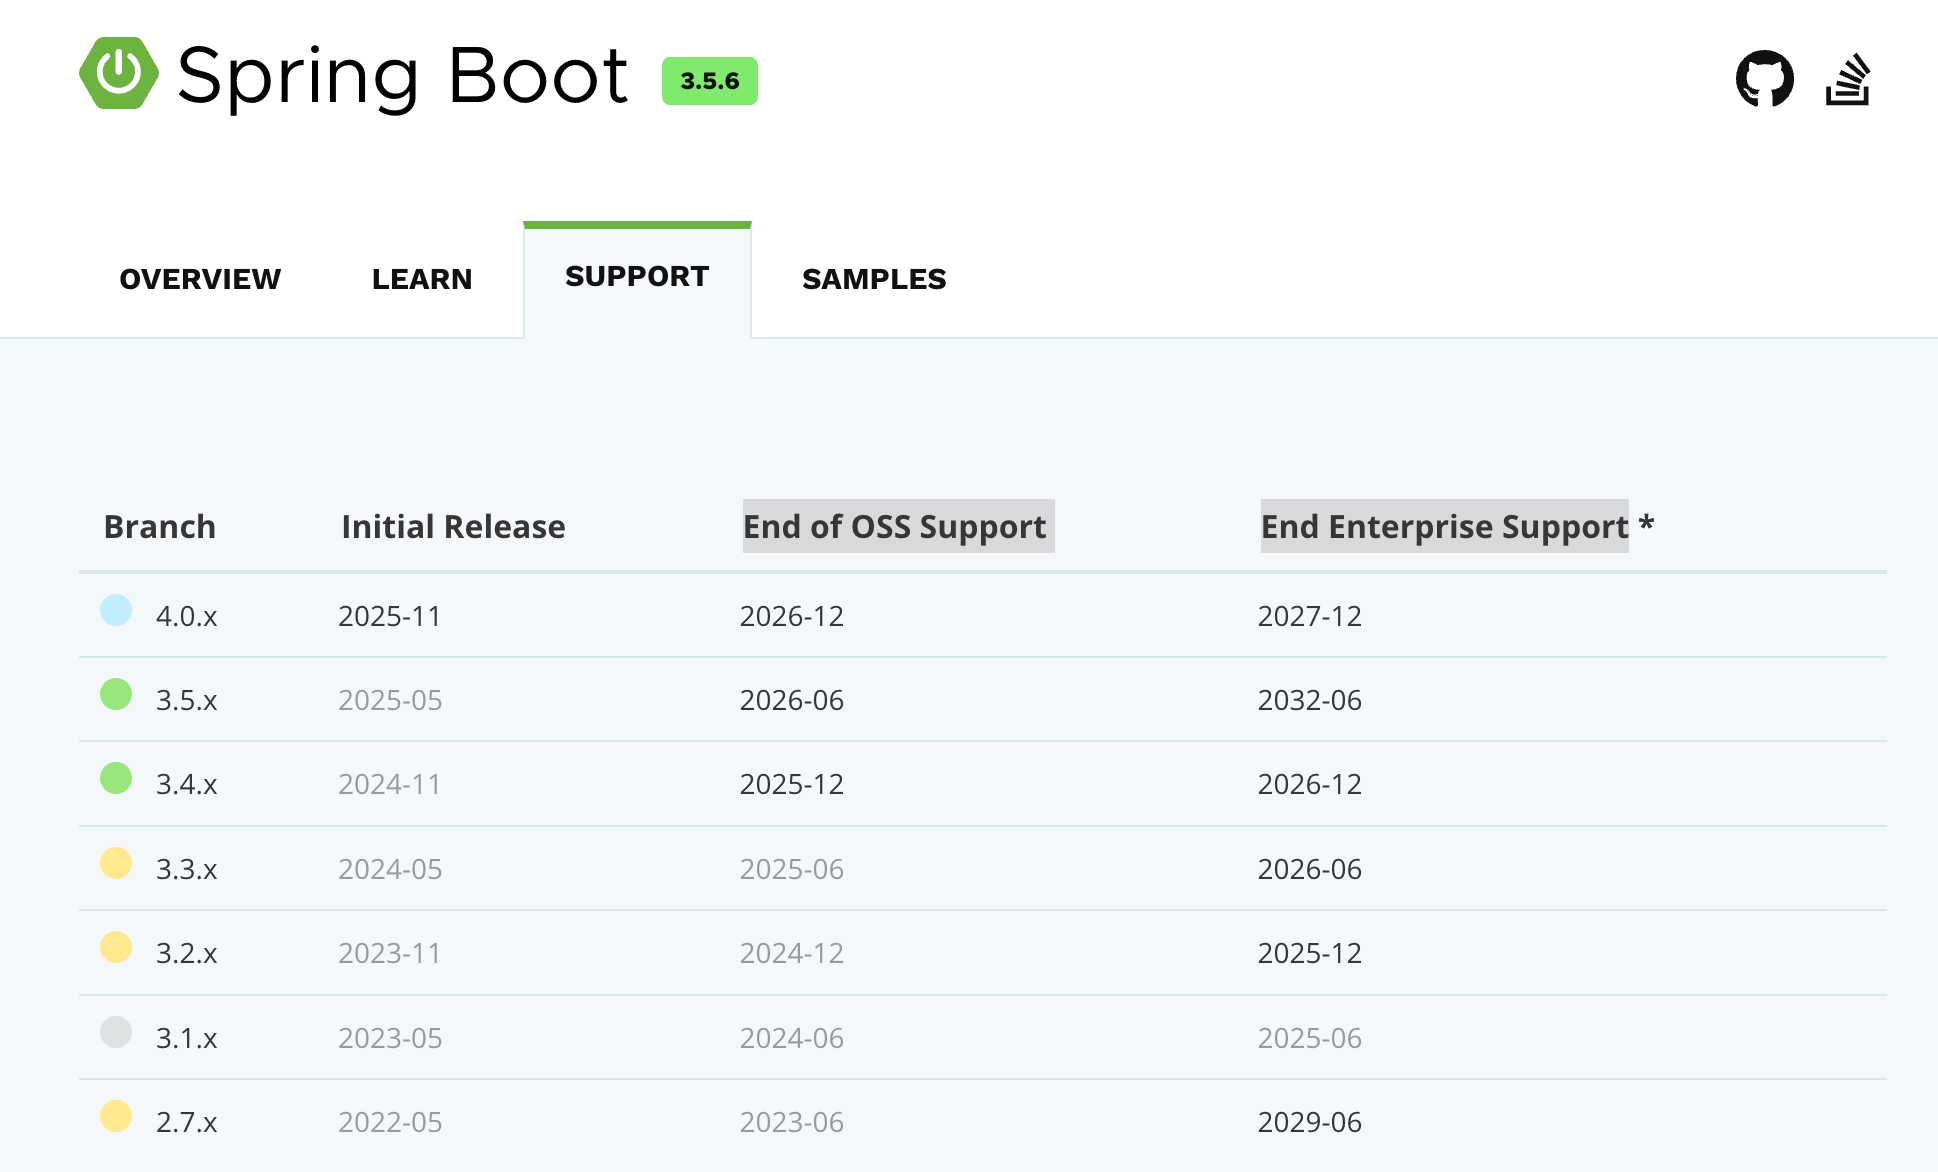The height and width of the screenshot is (1172, 1938).
Task: Click the yellow status dot for 3.3.x
Action: (x=116, y=863)
